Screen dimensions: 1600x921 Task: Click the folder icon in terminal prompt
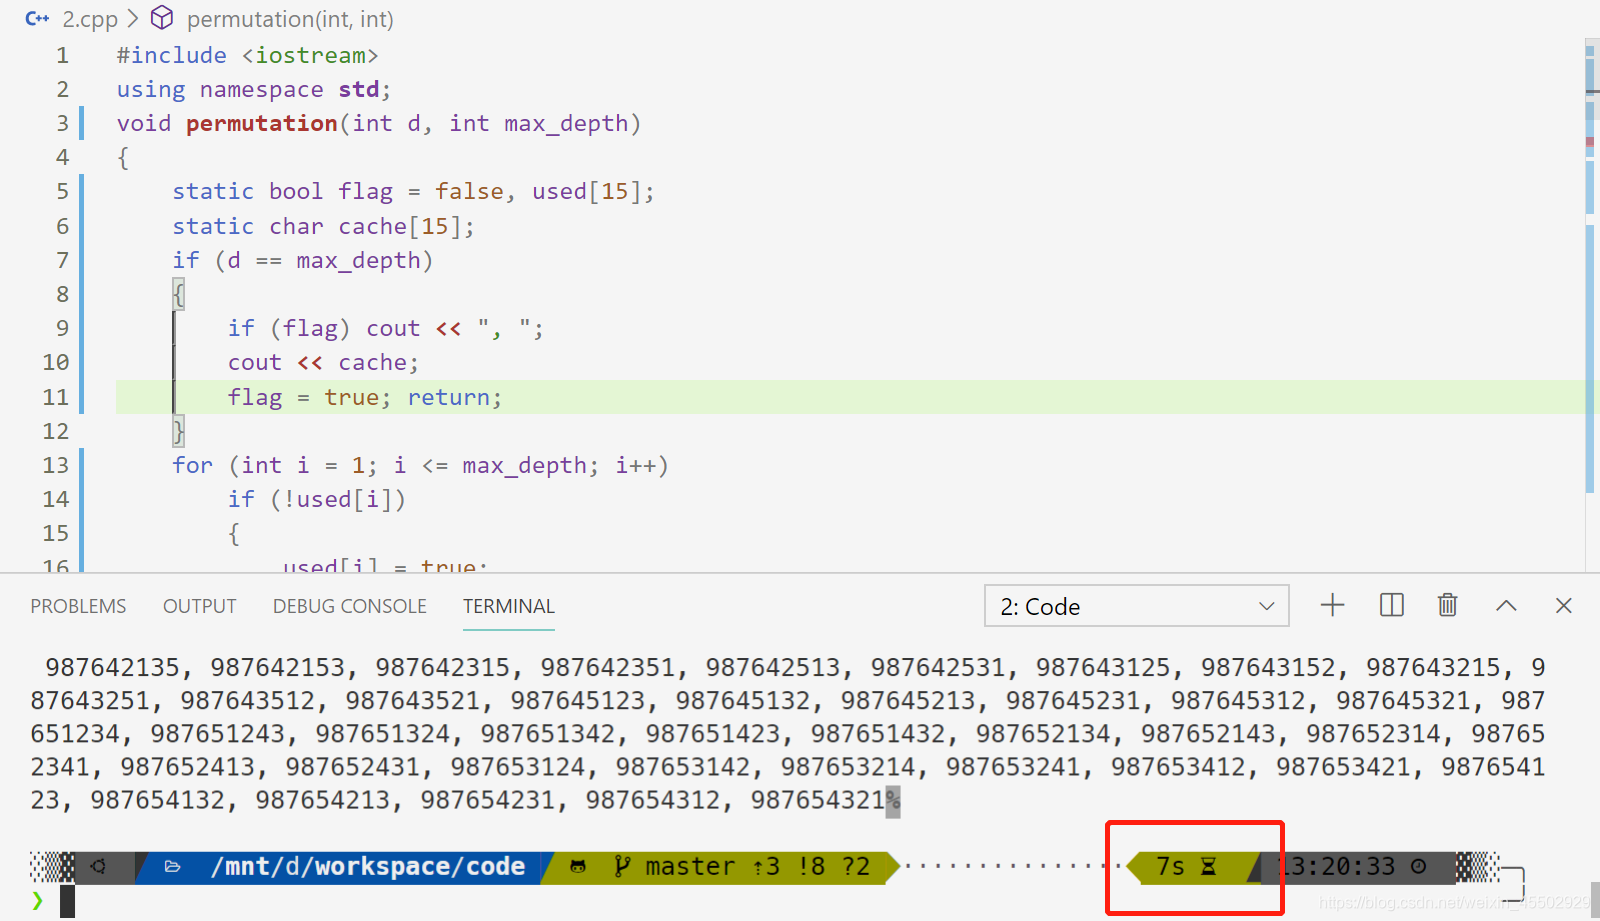tap(172, 866)
